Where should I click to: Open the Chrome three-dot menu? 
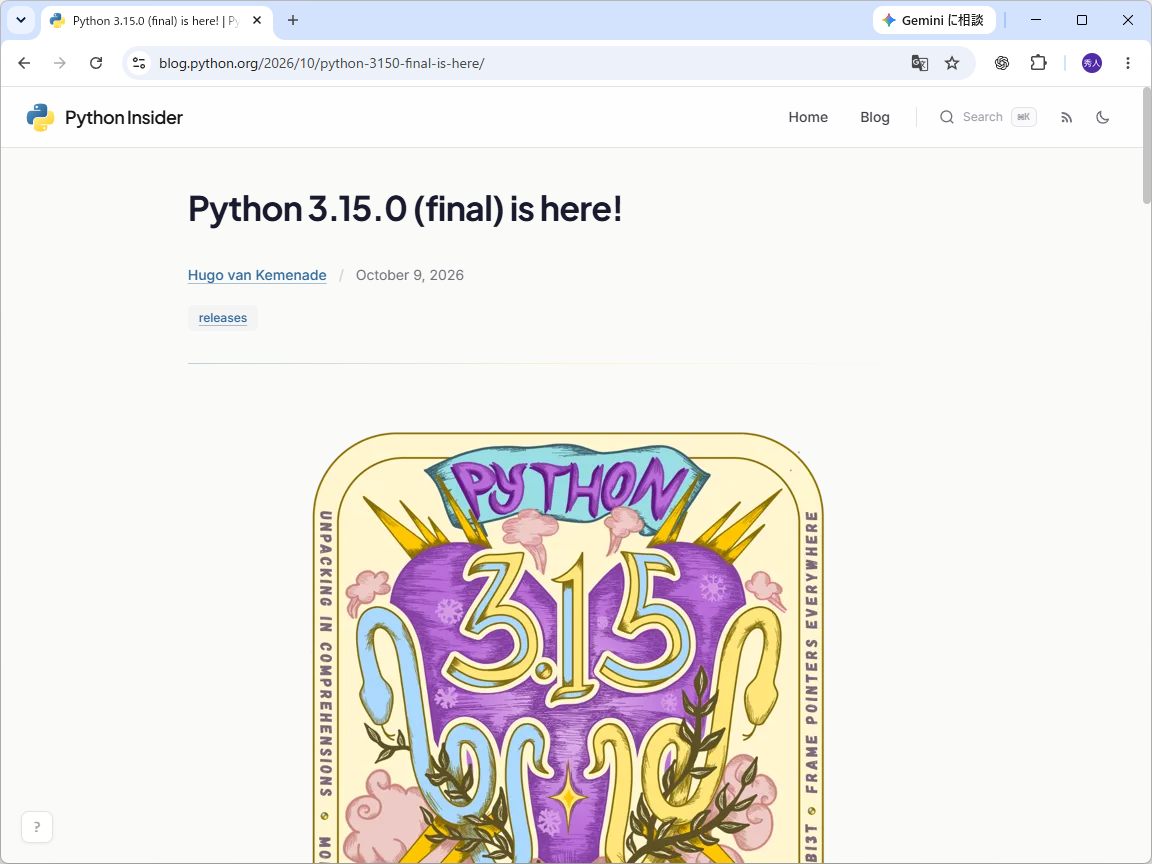point(1128,63)
